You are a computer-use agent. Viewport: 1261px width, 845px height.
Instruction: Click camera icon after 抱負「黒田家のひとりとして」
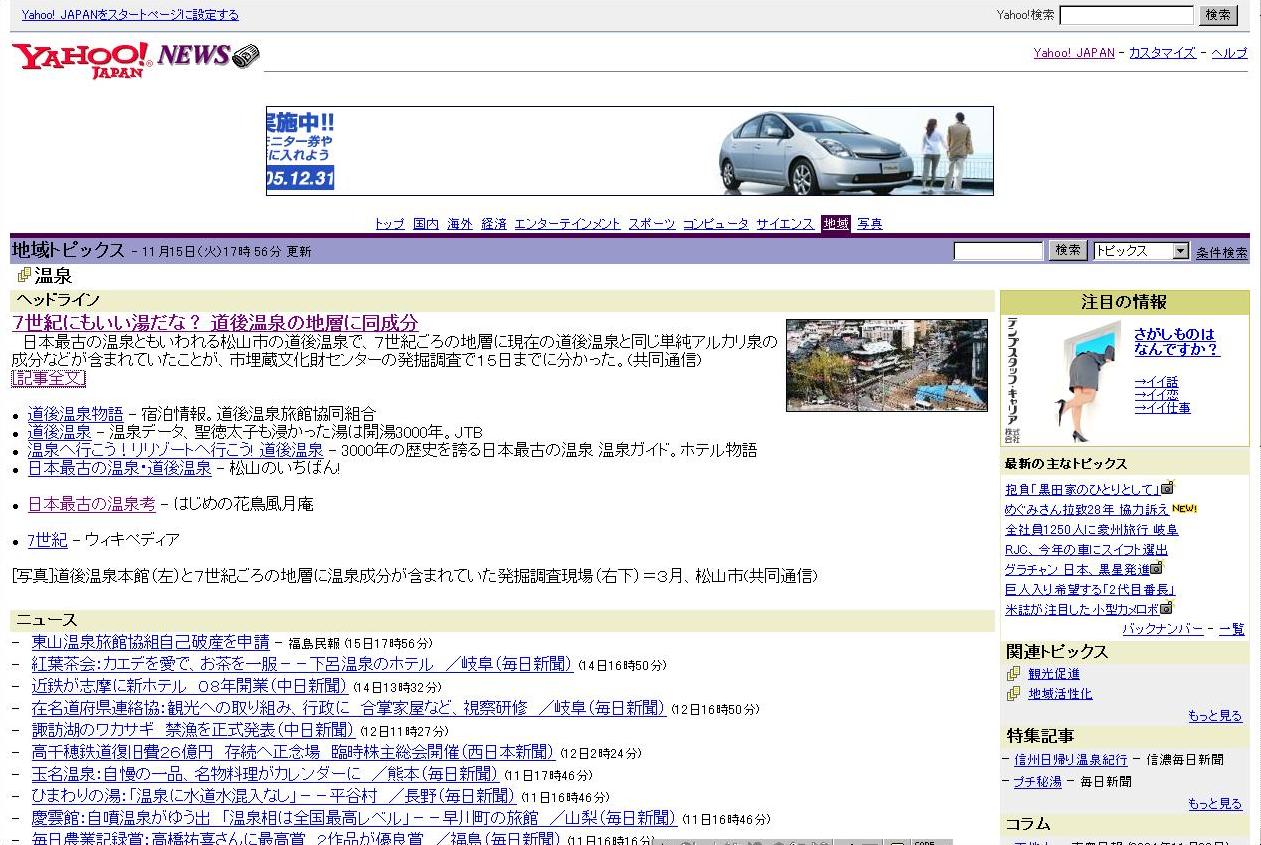[1167, 488]
